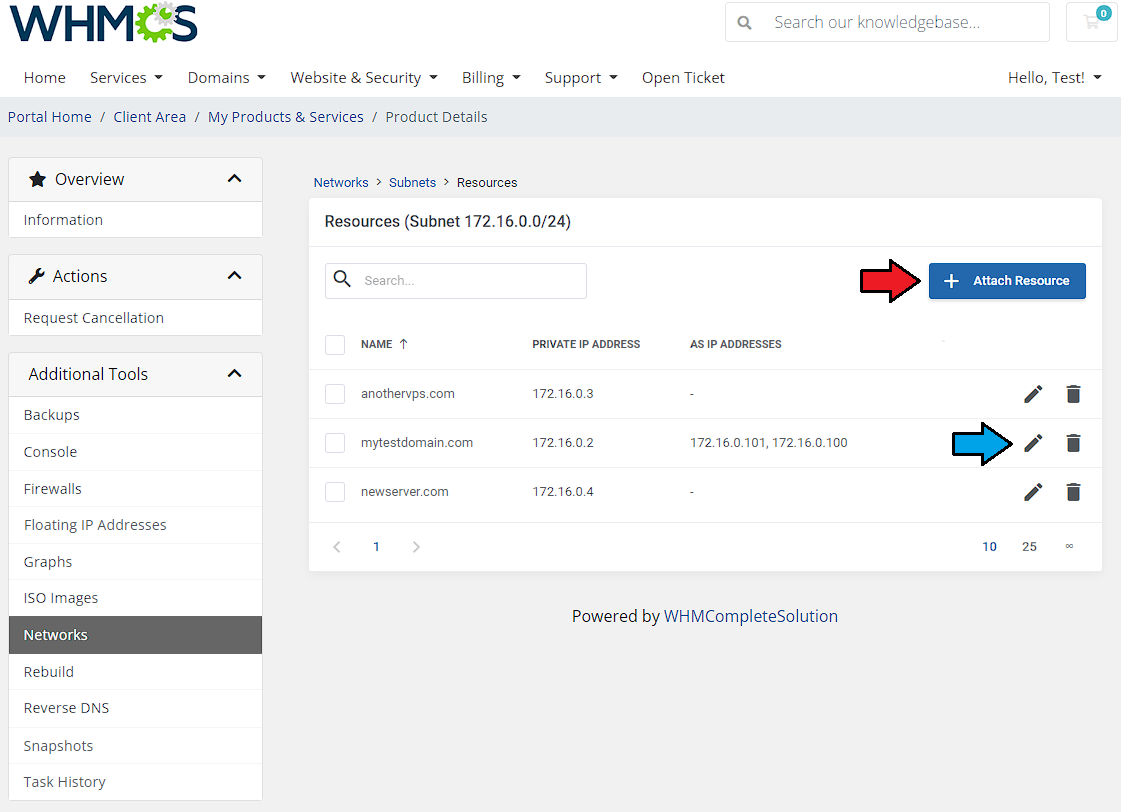This screenshot has height=812, width=1121.
Task: Check the newserver.com row checkbox
Action: point(335,492)
